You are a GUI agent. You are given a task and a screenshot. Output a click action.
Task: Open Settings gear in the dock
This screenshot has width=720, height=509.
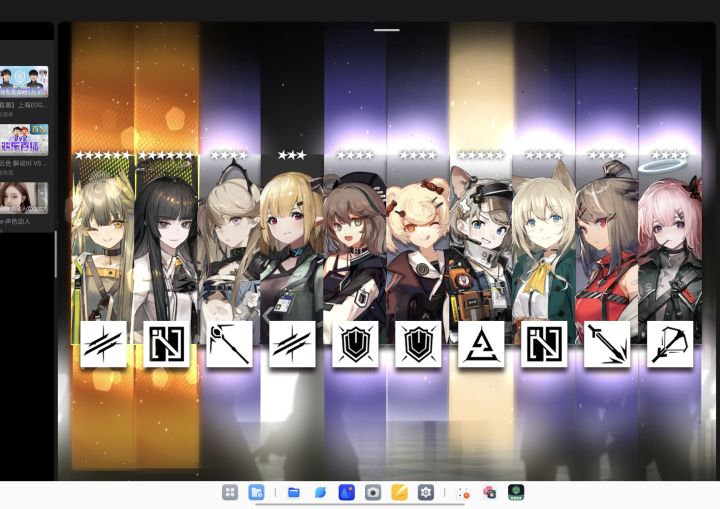(426, 493)
